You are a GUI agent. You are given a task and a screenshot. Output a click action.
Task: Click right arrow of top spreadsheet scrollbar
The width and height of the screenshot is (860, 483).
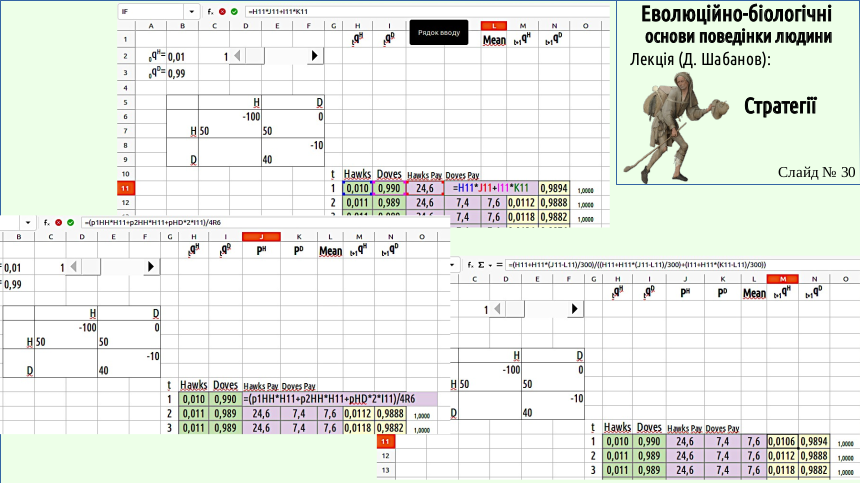[x=316, y=57]
